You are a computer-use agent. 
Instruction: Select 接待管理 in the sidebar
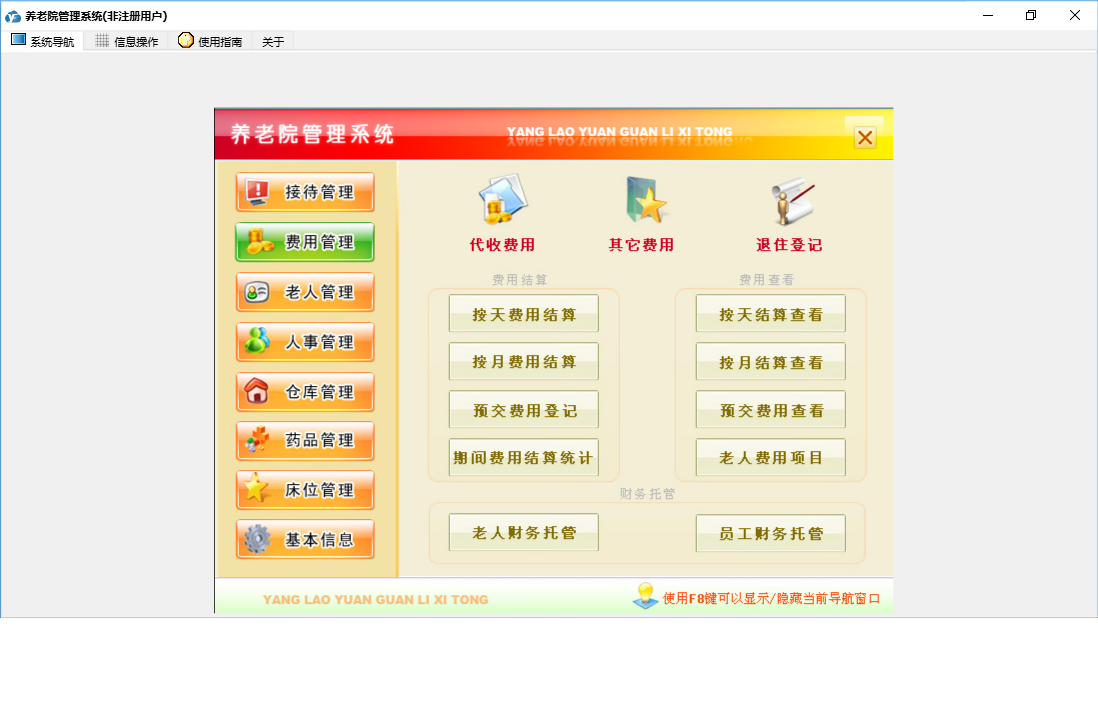tap(305, 192)
